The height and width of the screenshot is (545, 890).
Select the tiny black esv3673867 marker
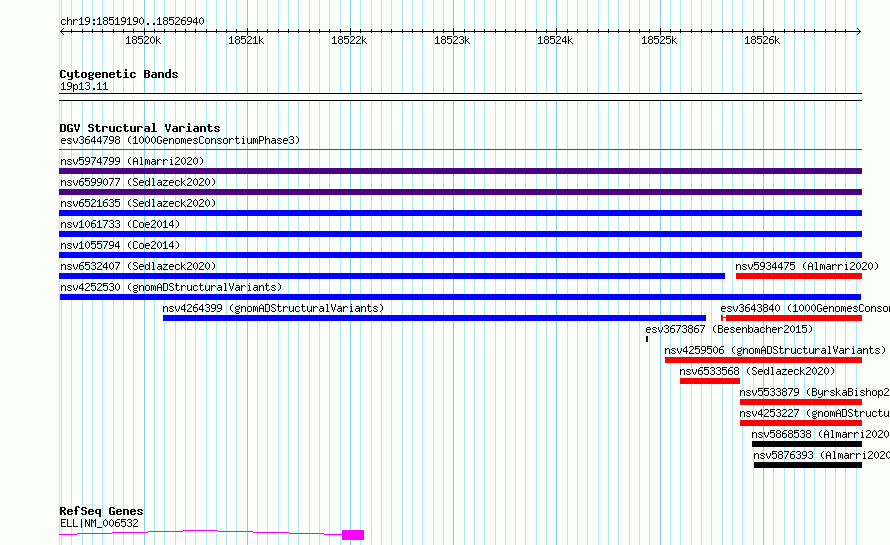coord(646,339)
